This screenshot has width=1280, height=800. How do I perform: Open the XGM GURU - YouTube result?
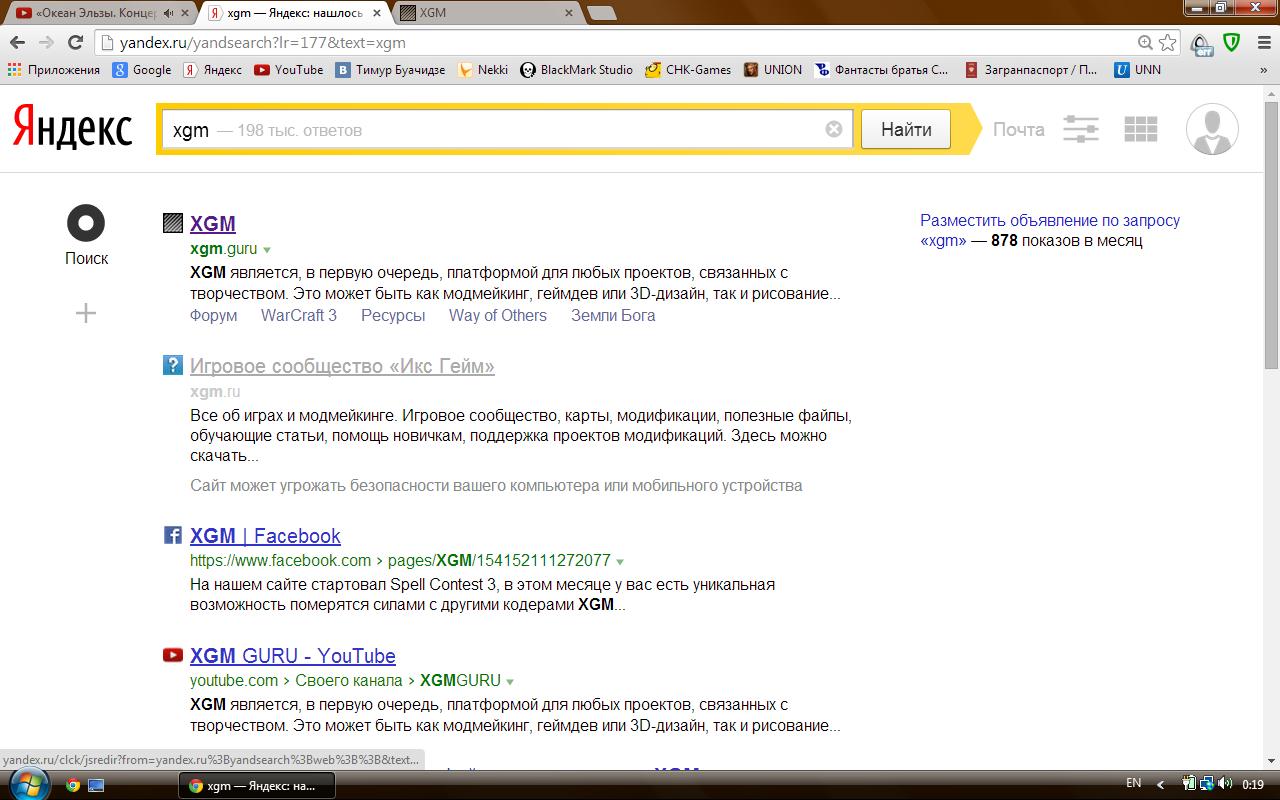(293, 656)
